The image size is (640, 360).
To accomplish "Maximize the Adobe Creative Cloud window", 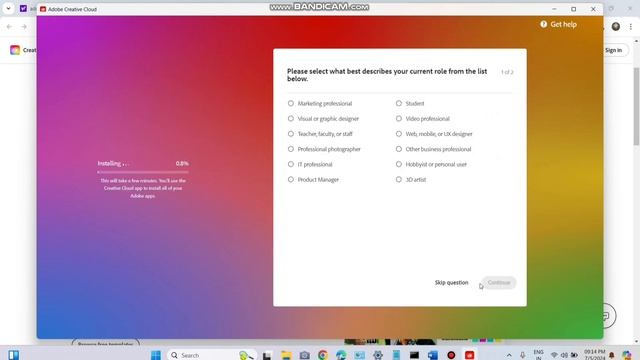I will click(x=573, y=9).
